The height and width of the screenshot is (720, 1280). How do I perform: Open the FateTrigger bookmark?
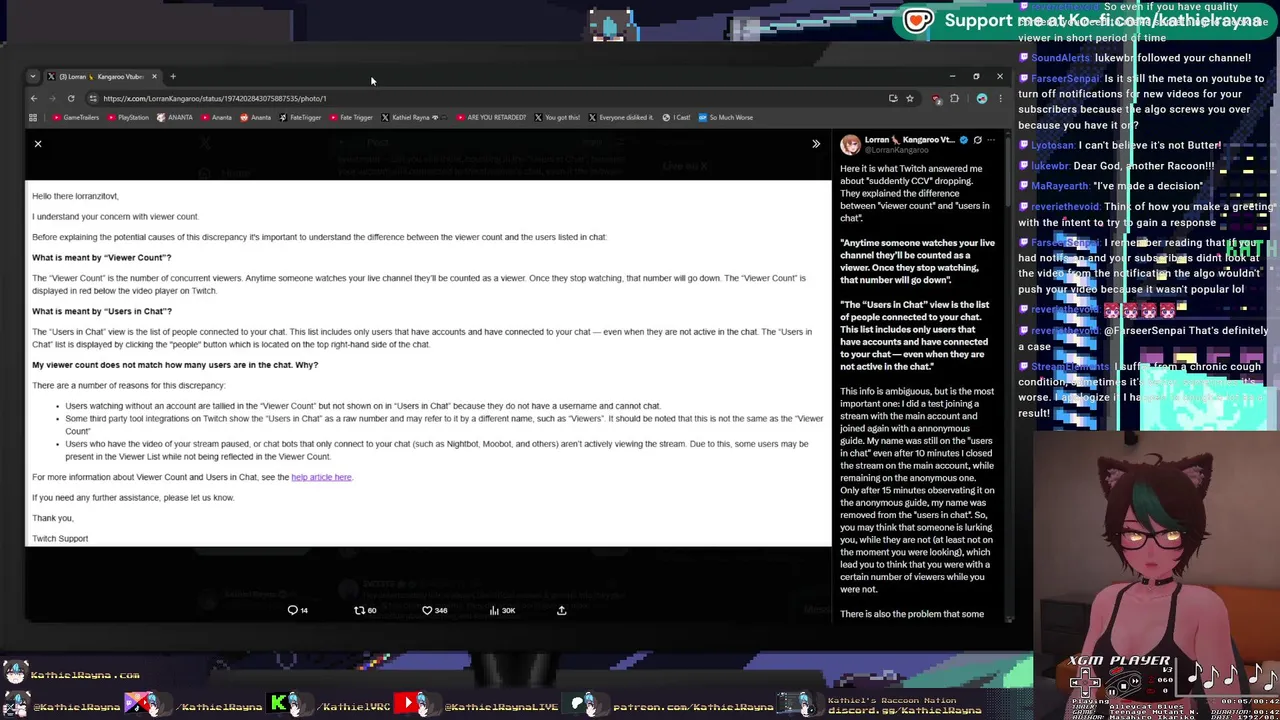(x=300, y=117)
